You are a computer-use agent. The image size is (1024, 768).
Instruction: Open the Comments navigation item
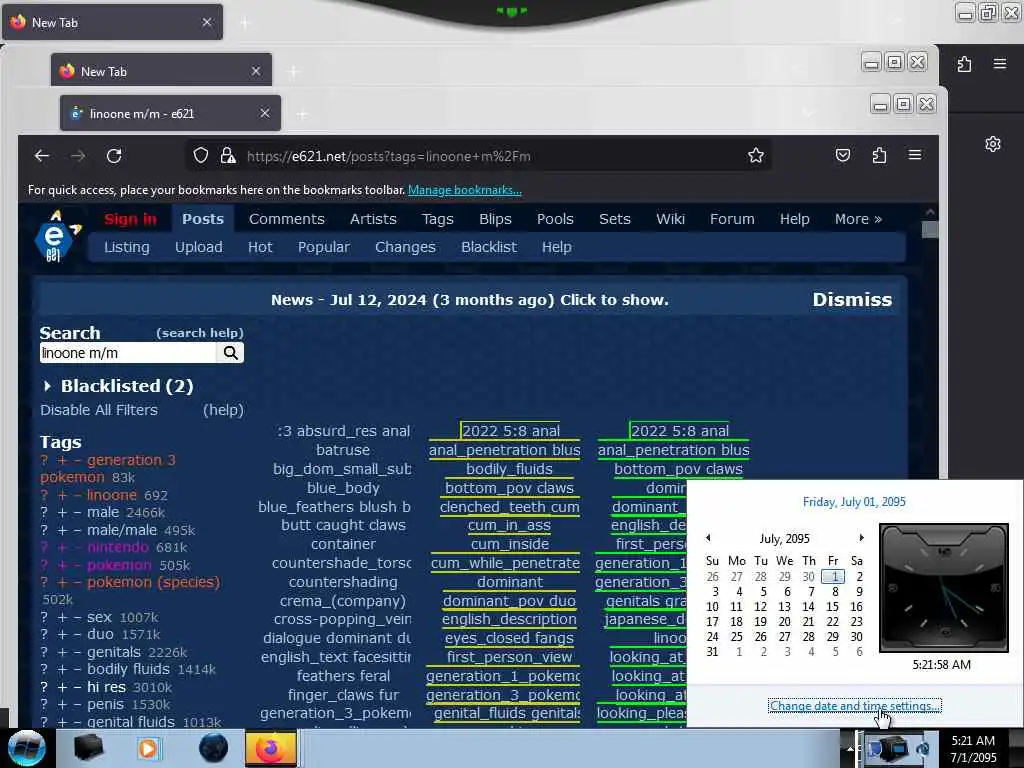coord(287,219)
